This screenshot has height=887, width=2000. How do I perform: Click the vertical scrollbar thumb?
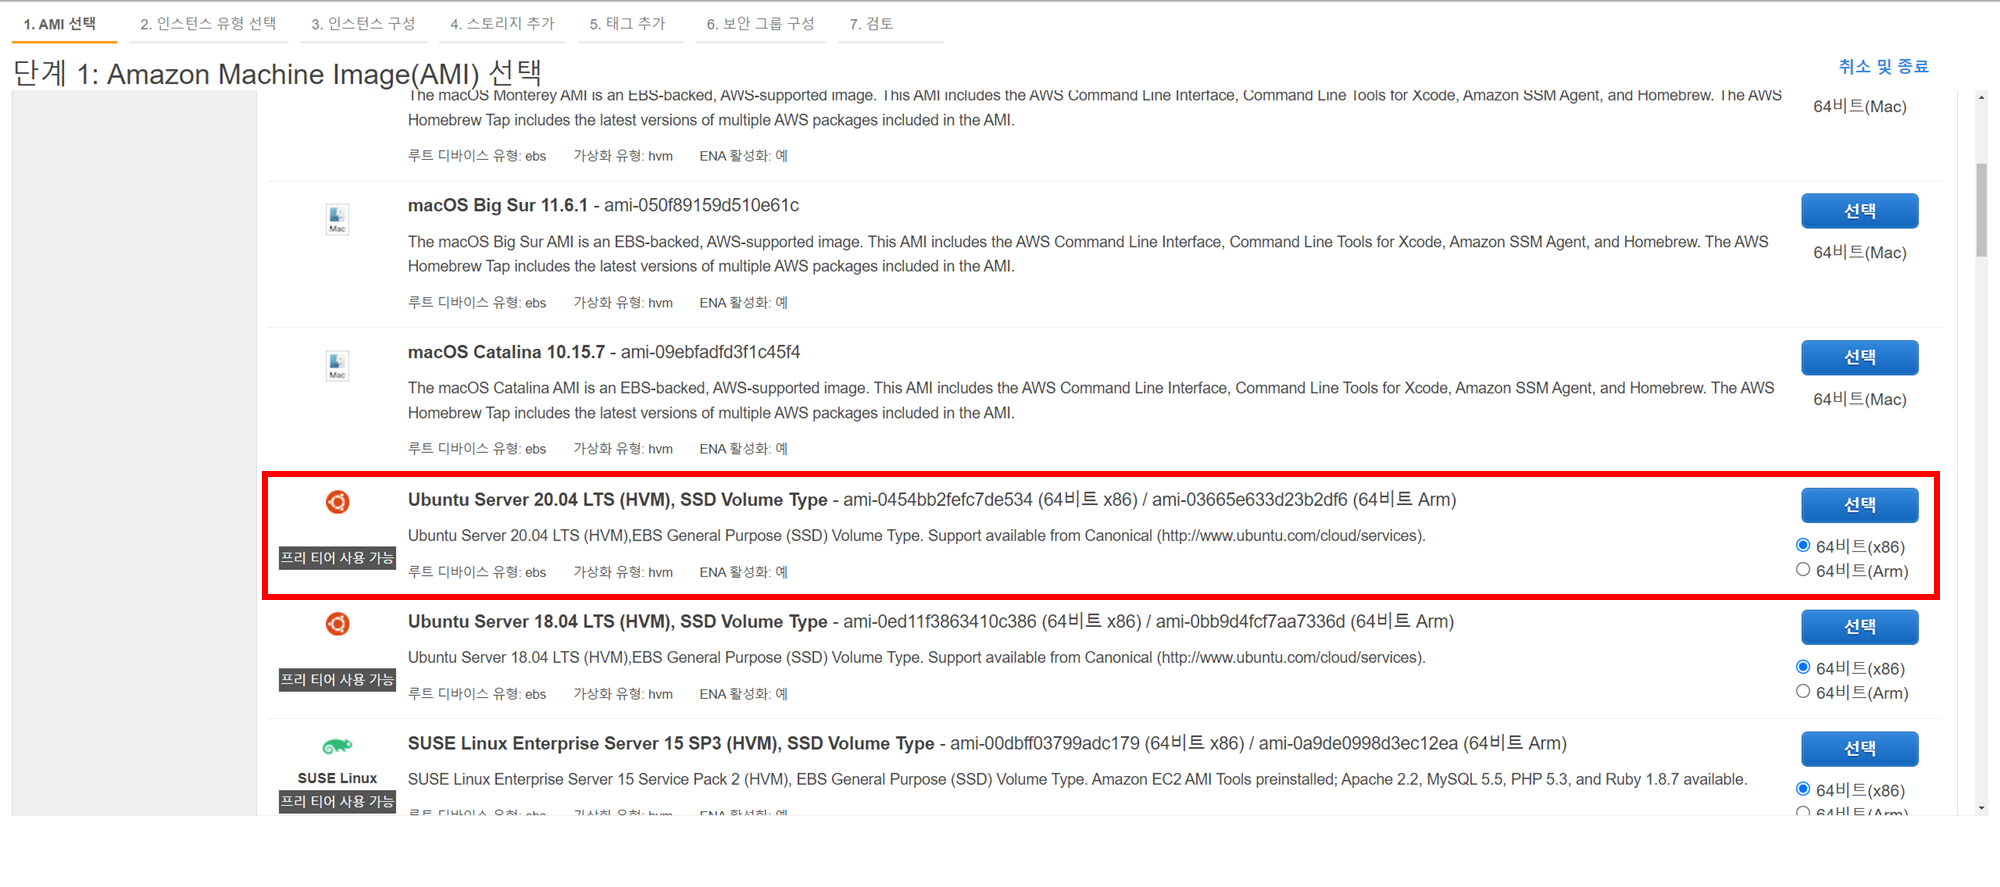[x=1981, y=210]
